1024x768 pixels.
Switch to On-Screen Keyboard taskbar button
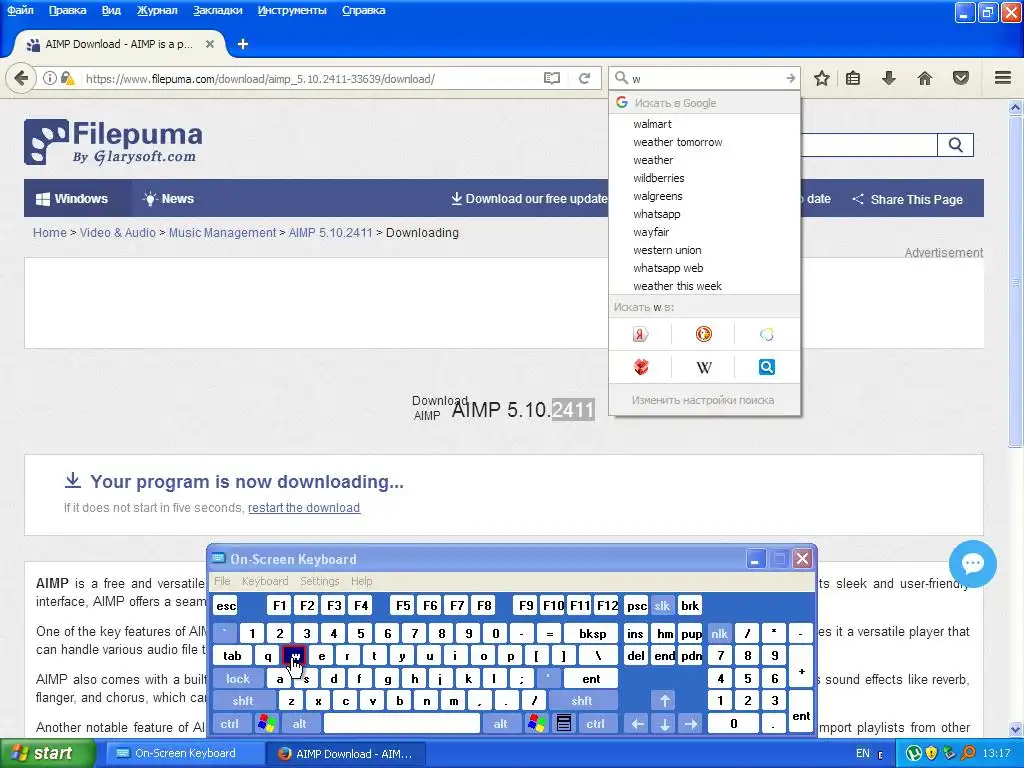pos(184,754)
